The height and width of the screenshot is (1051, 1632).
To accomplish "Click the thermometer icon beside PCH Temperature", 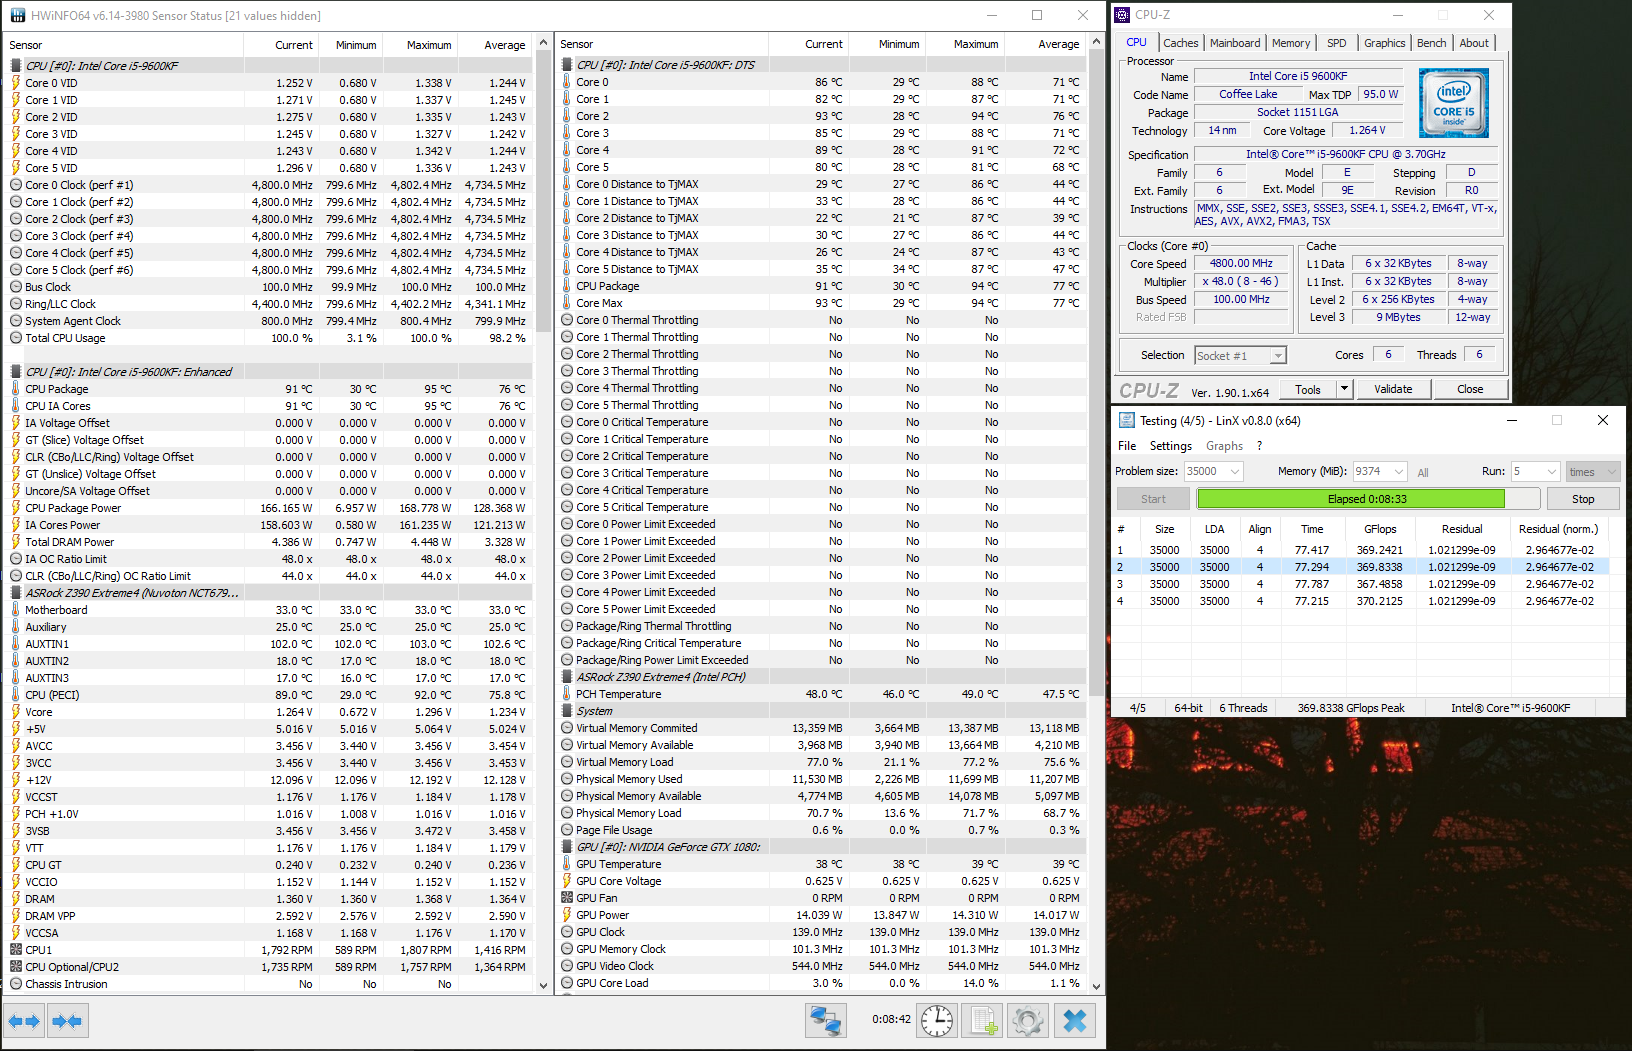I will (x=567, y=694).
